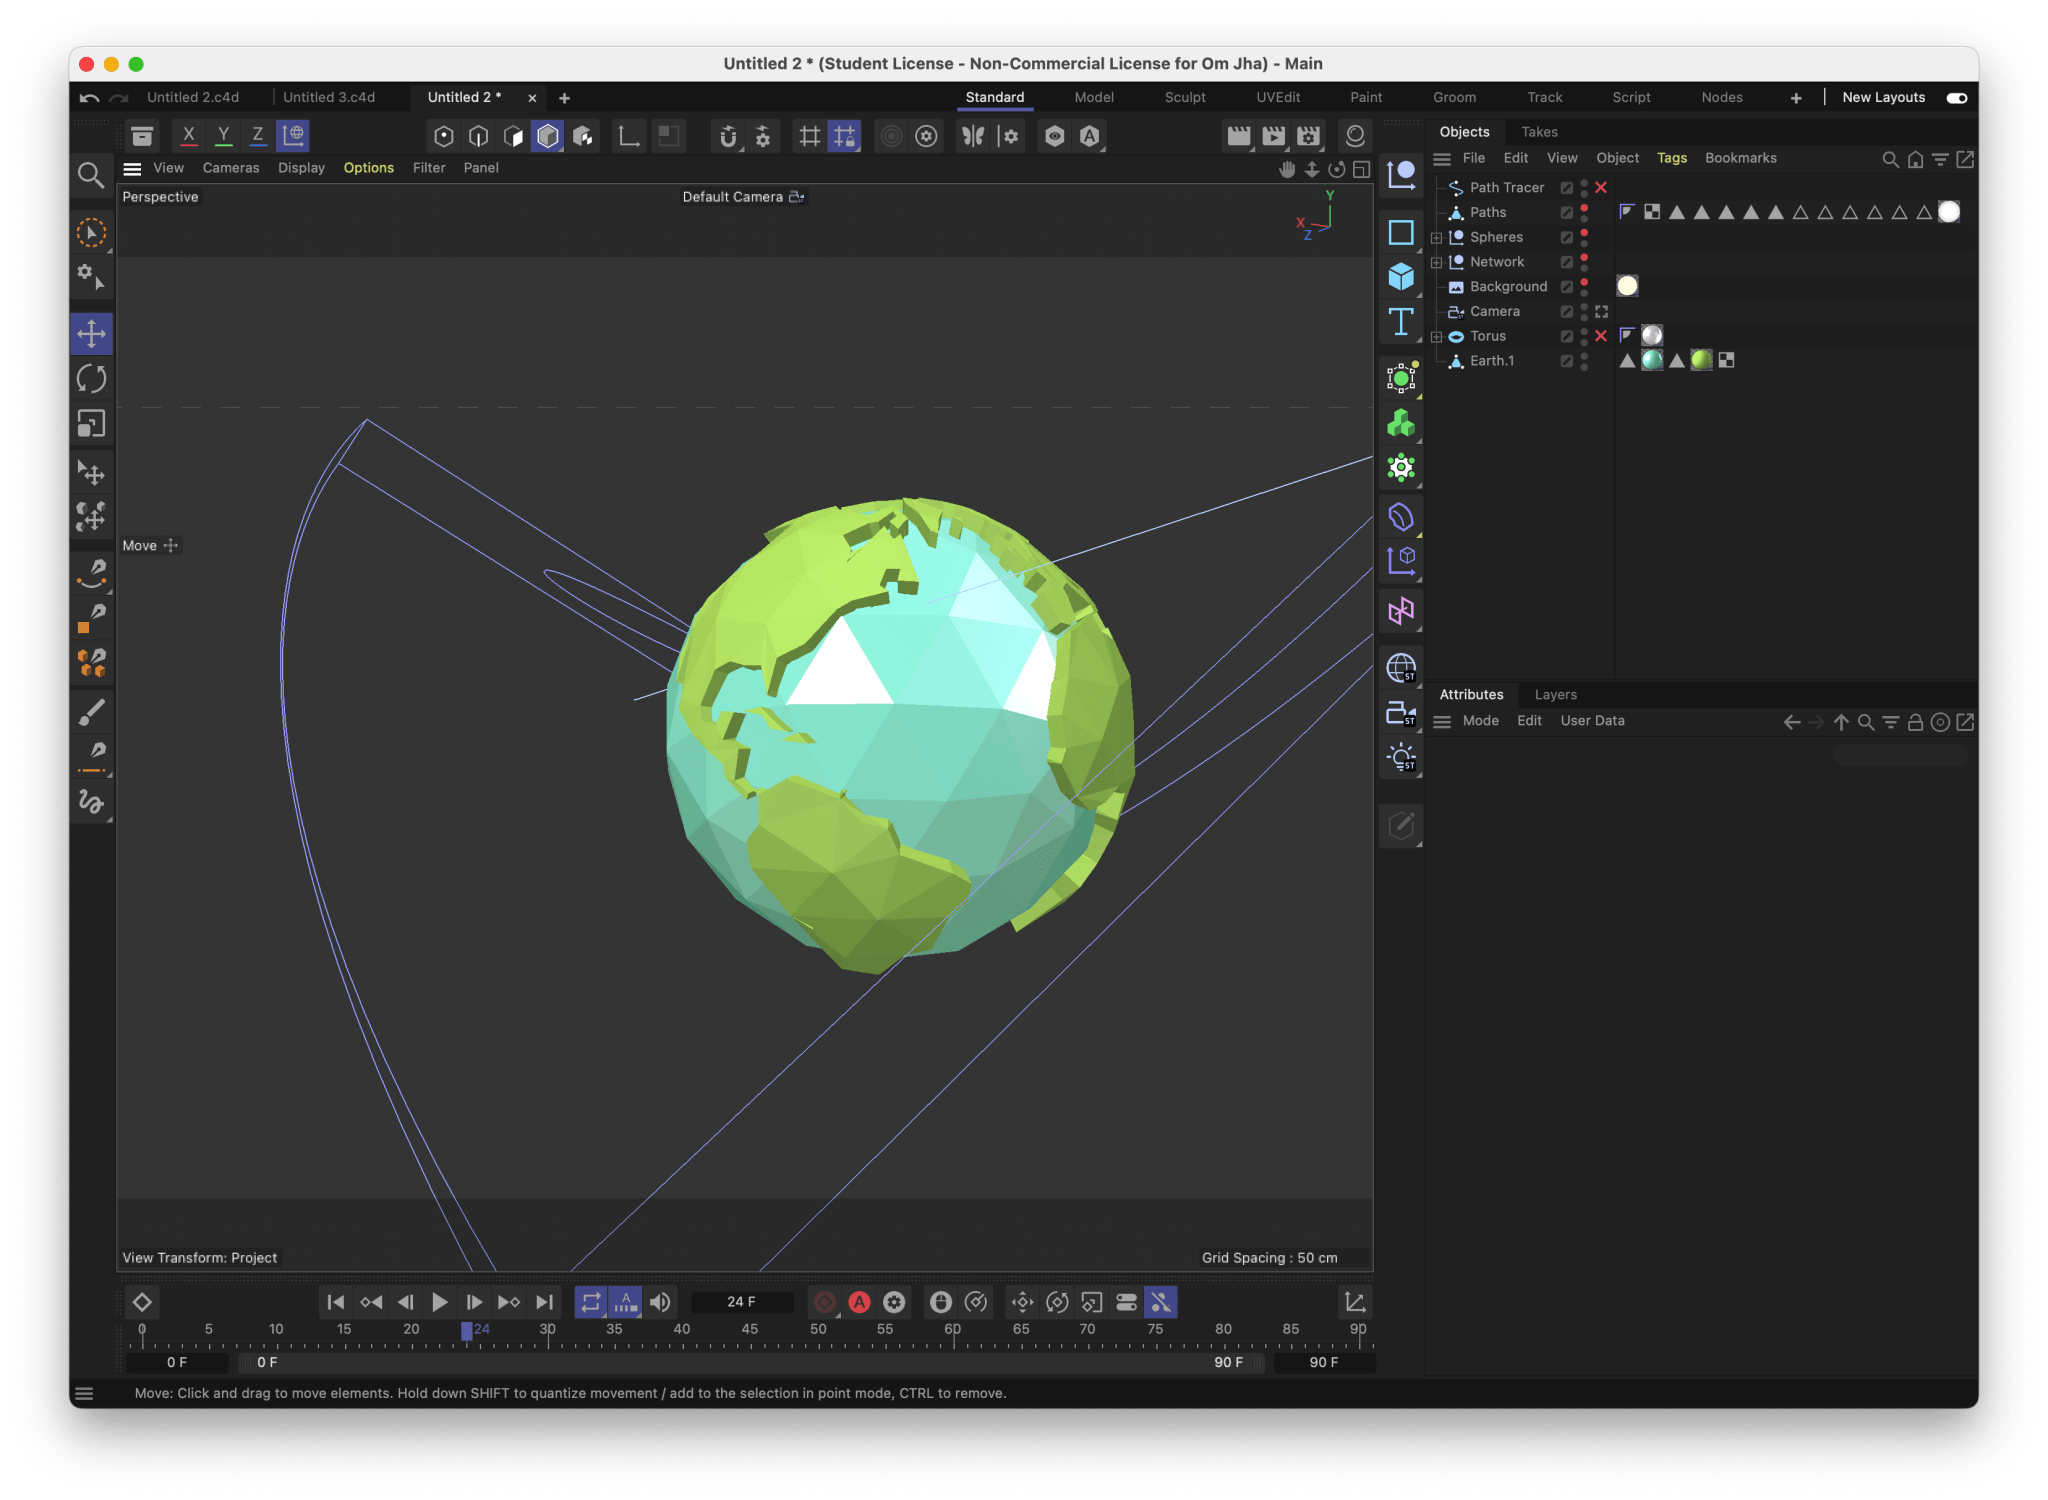Click the white material tag on Paths
Viewport: 2048px width, 1500px height.
pos(1949,212)
